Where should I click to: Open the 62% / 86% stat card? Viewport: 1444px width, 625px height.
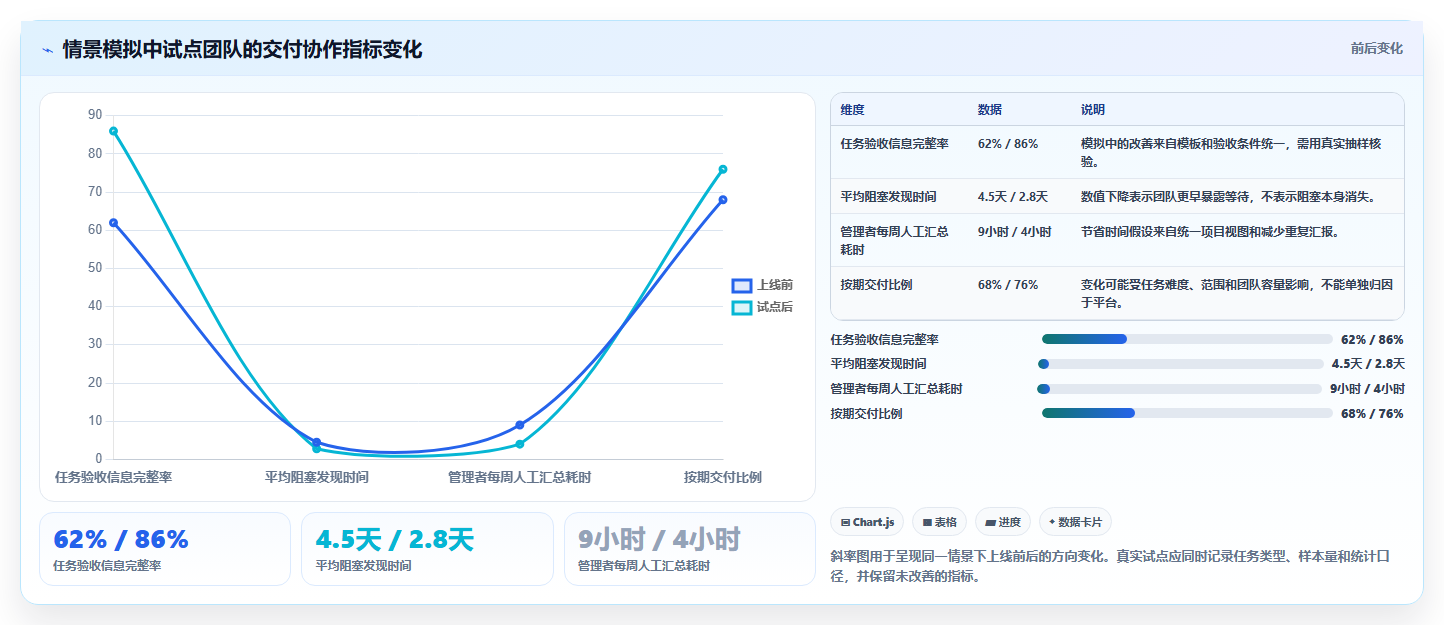pos(165,549)
